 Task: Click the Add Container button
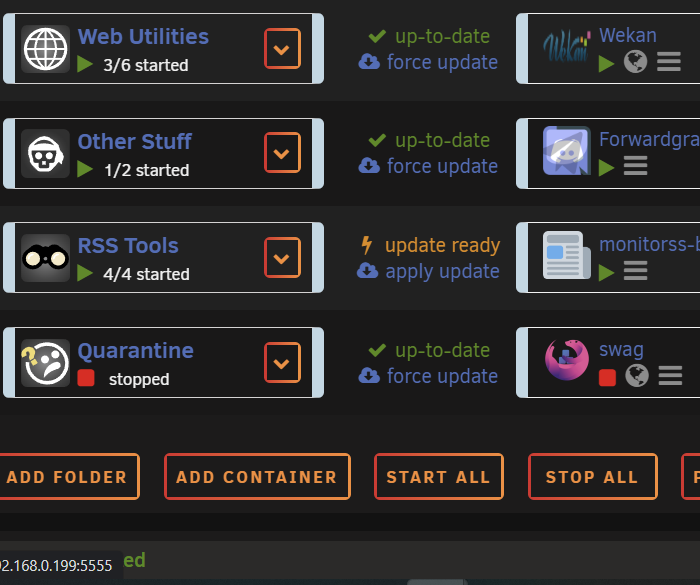tap(257, 477)
